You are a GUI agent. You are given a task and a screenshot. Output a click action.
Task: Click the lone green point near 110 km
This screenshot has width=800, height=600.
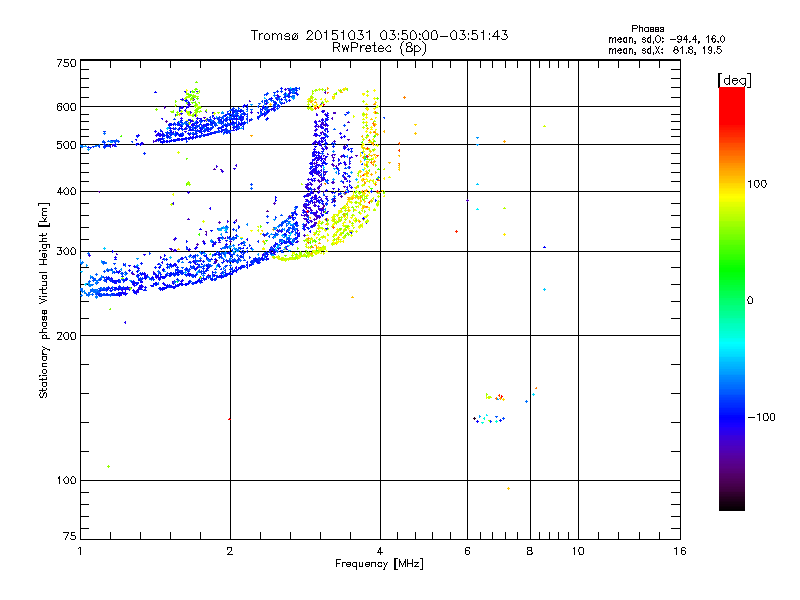coord(108,466)
